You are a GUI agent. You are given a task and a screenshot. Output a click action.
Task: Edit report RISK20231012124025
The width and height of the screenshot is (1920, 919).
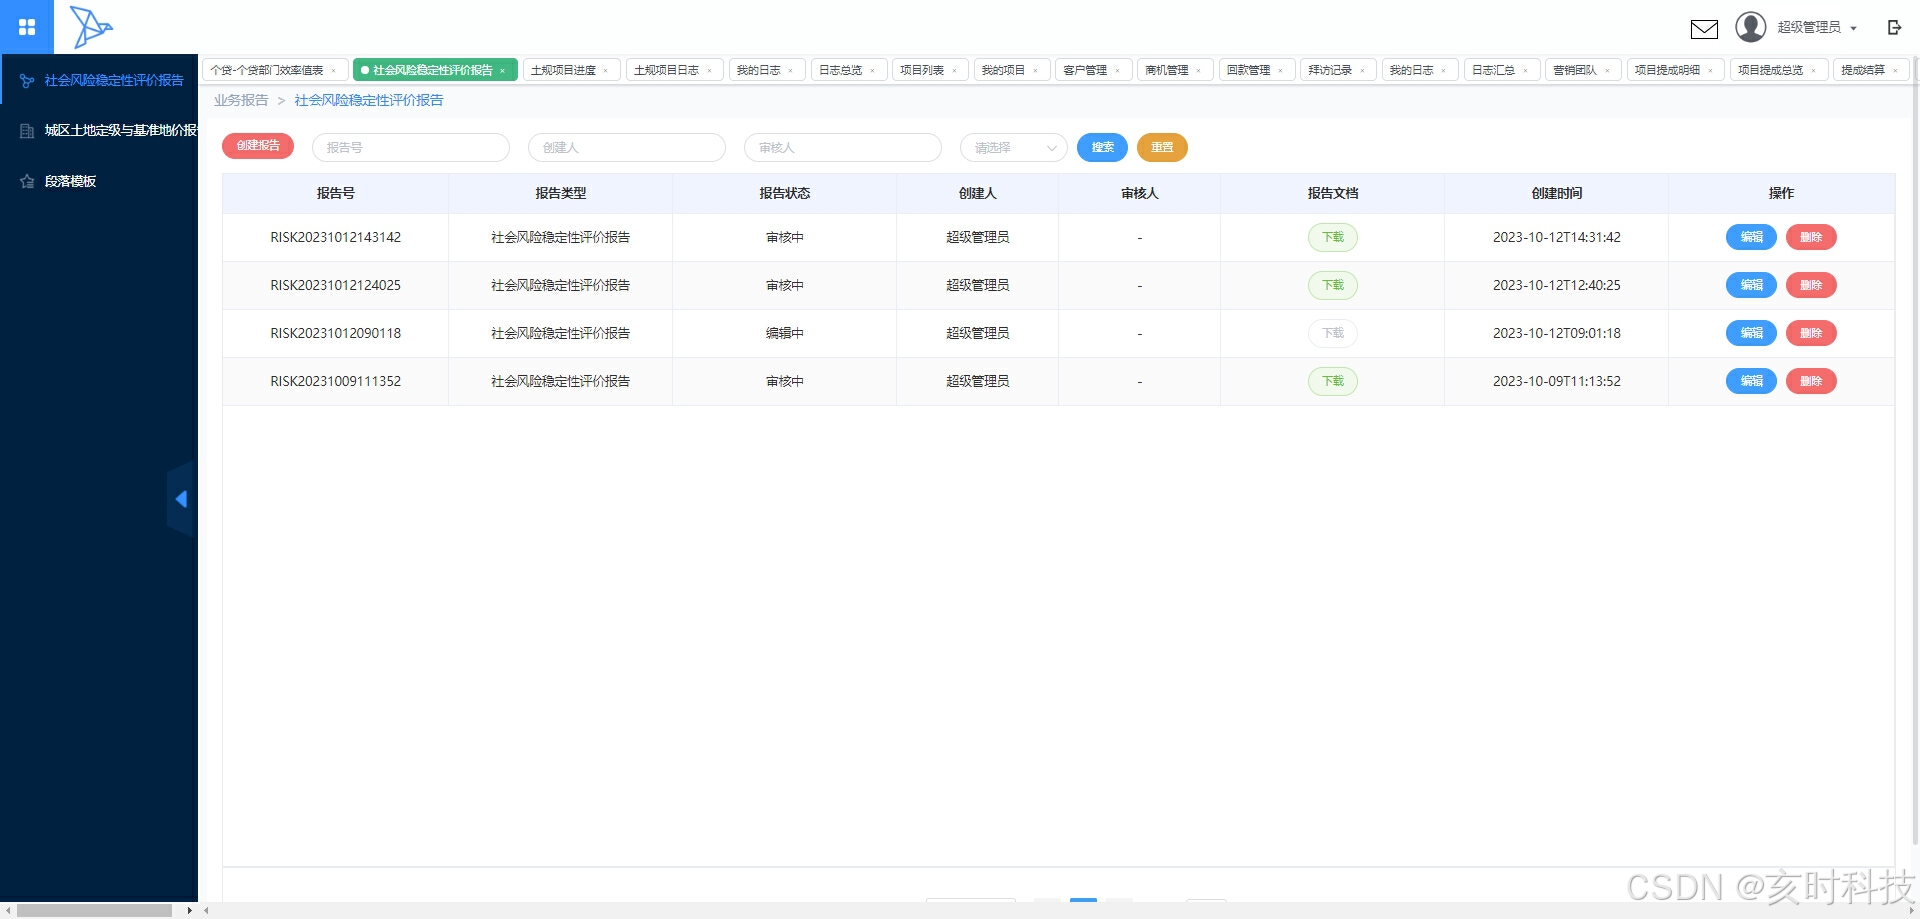pos(1751,286)
